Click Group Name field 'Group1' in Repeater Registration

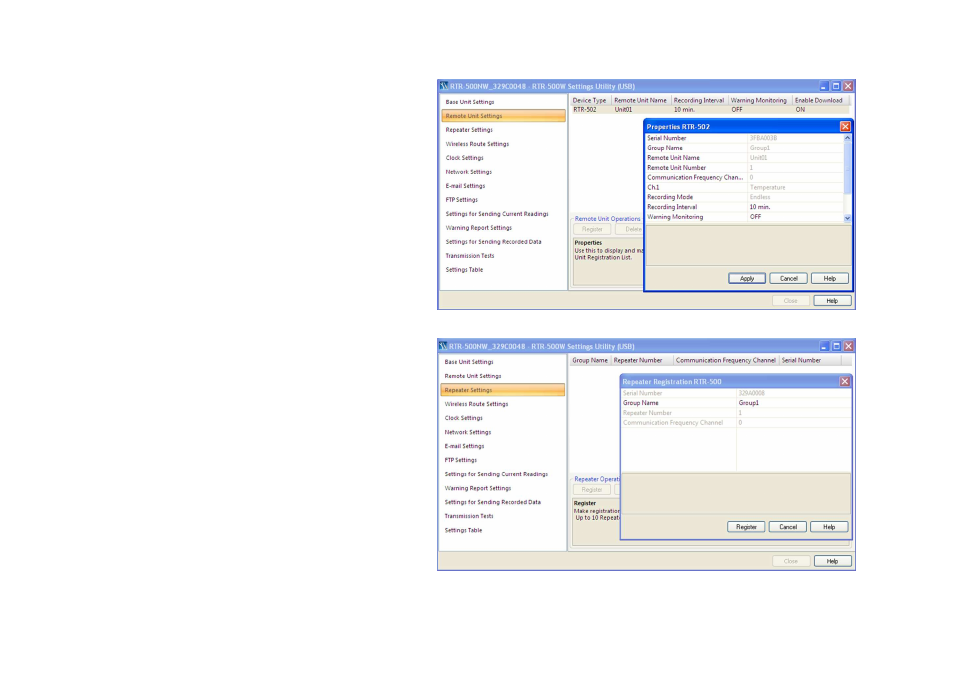click(793, 403)
